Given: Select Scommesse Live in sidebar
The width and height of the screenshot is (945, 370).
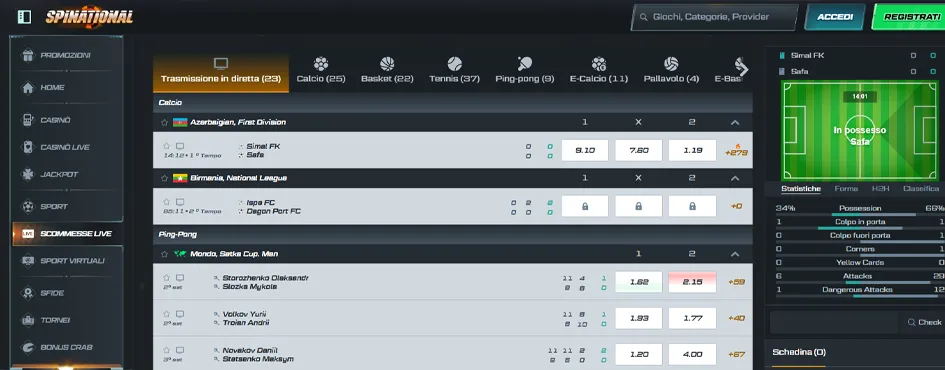Looking at the screenshot, I should 67,233.
